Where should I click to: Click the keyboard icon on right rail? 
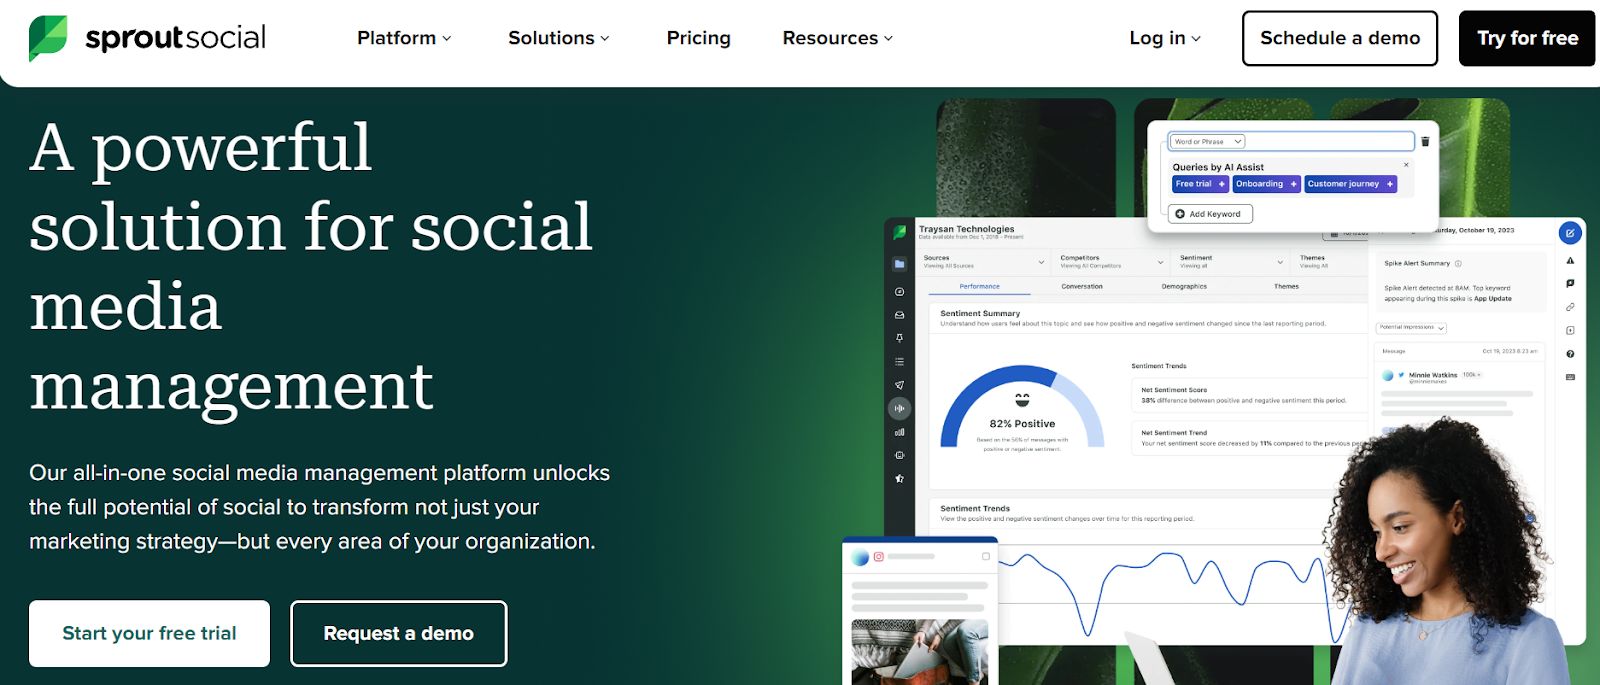pos(1570,377)
